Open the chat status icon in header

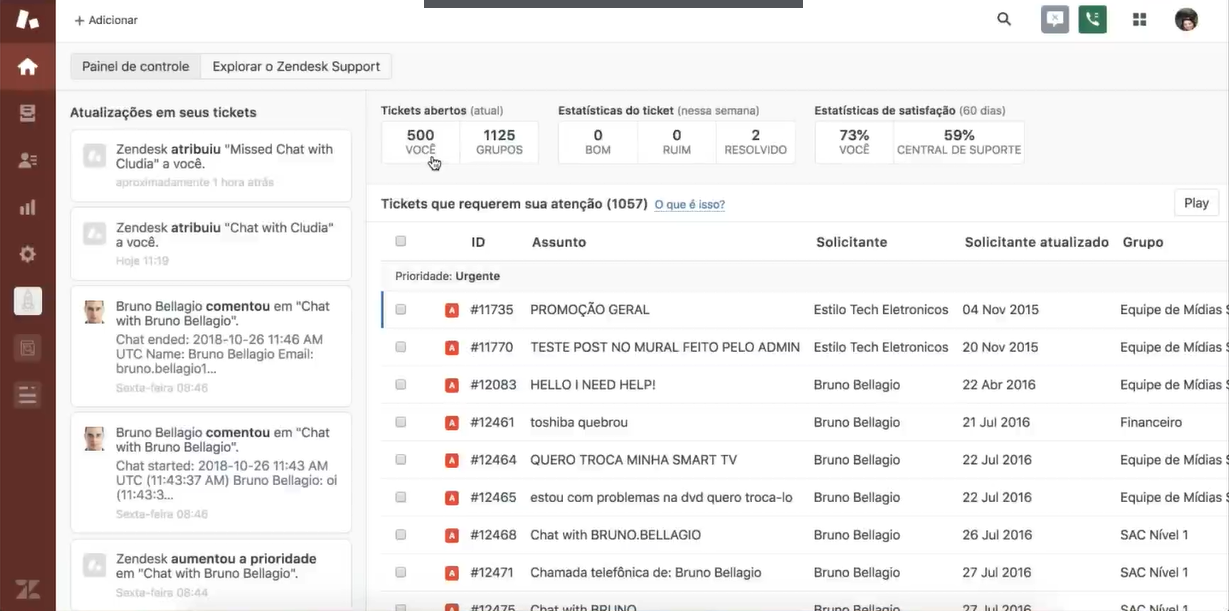click(1055, 19)
